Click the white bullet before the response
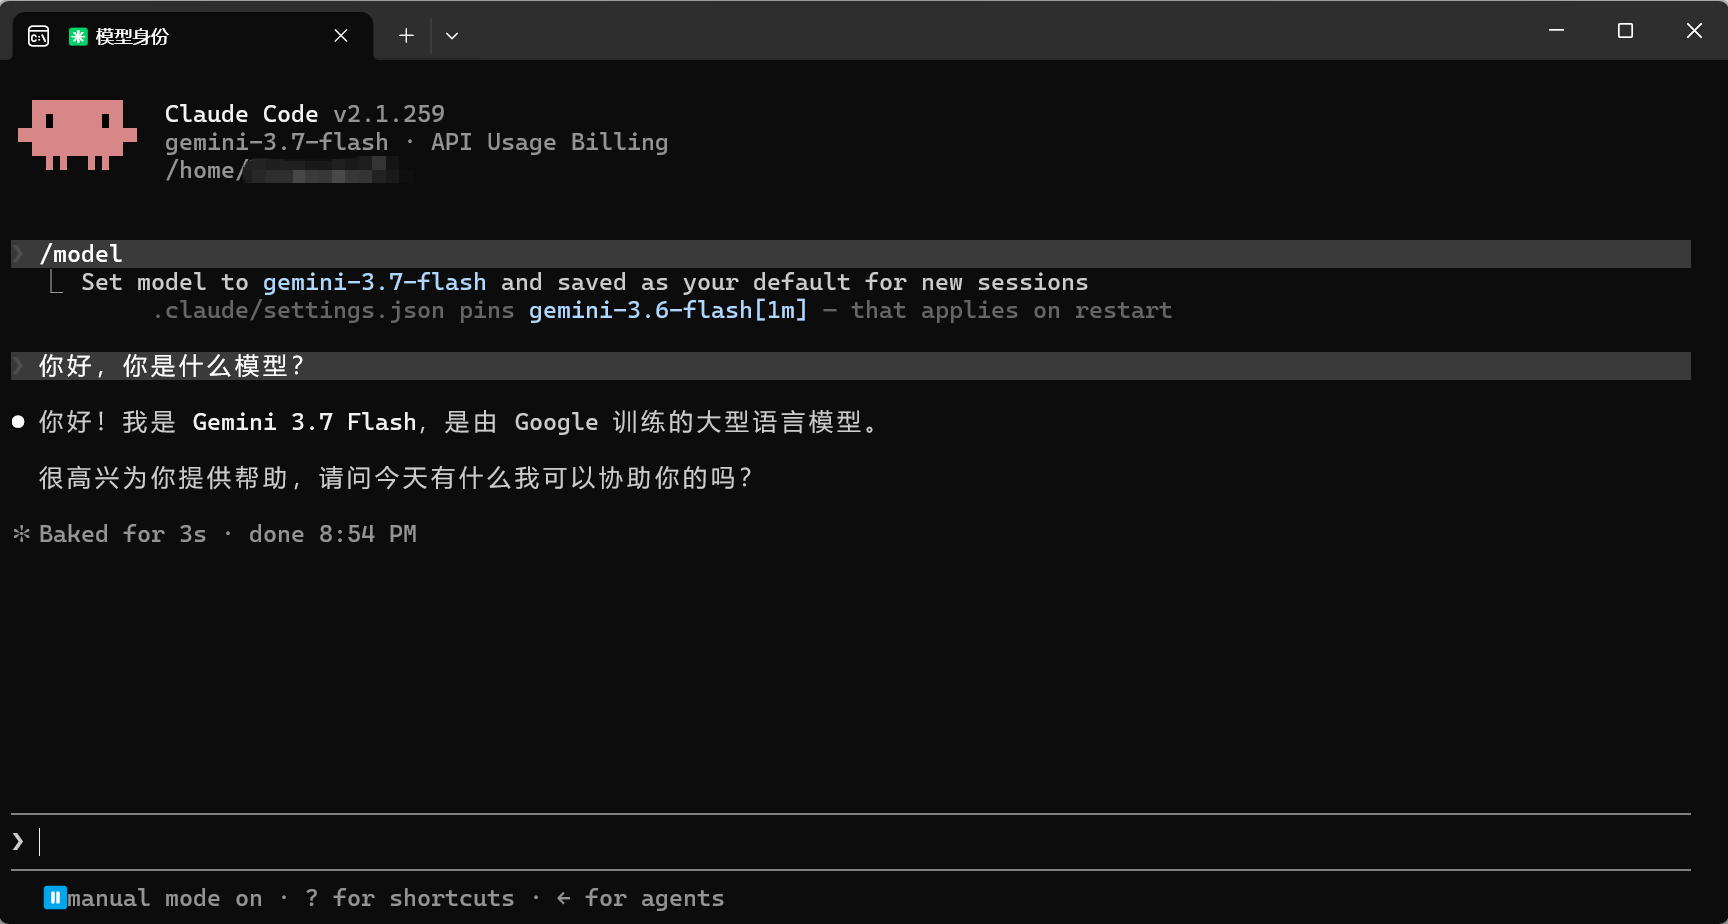1728x924 pixels. [18, 422]
